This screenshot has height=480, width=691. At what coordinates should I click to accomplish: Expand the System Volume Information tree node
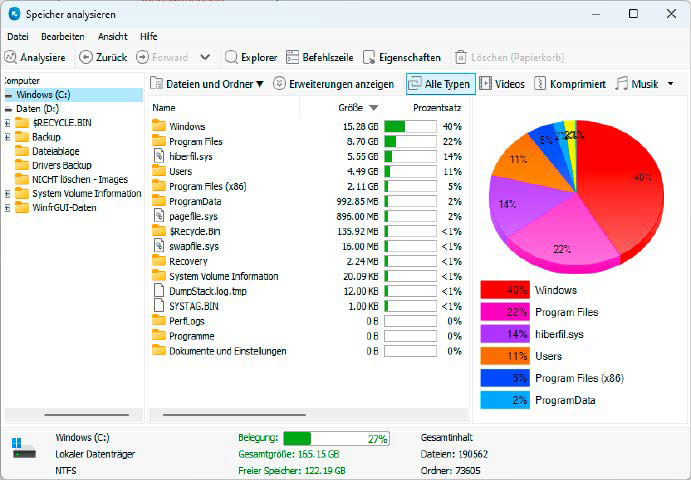pyautogui.click(x=7, y=193)
